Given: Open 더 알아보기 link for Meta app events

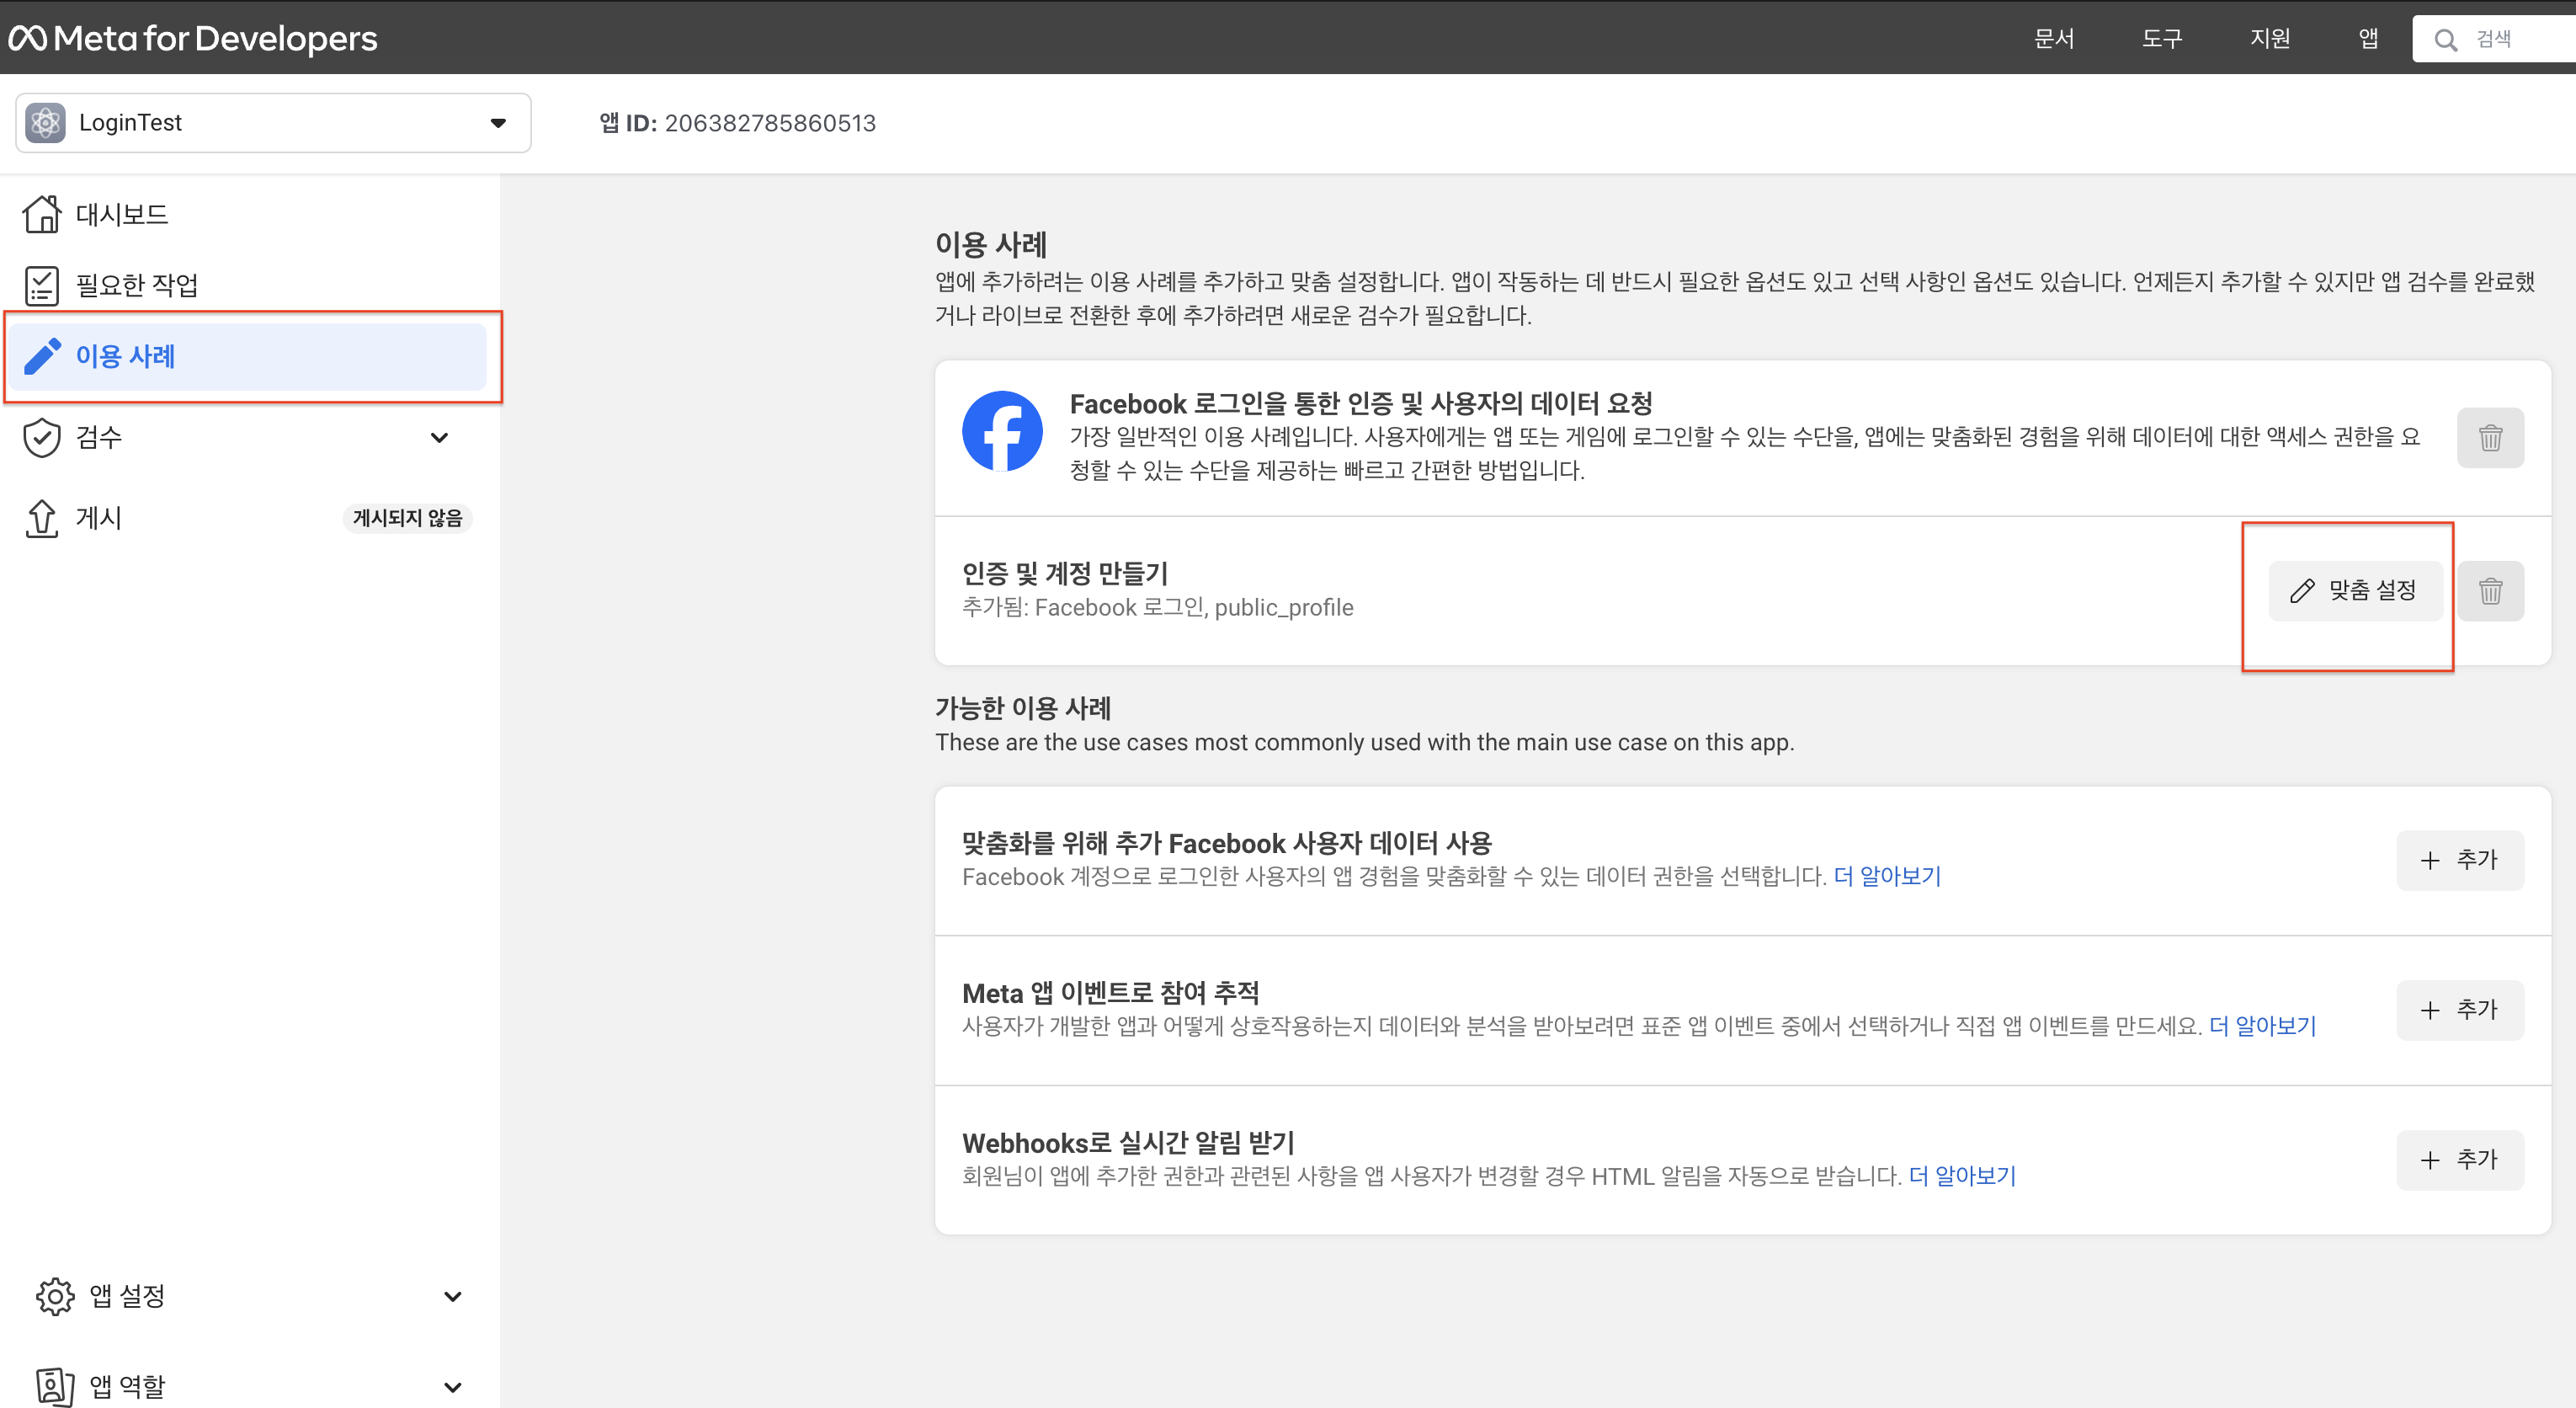Looking at the screenshot, I should coord(2262,1025).
